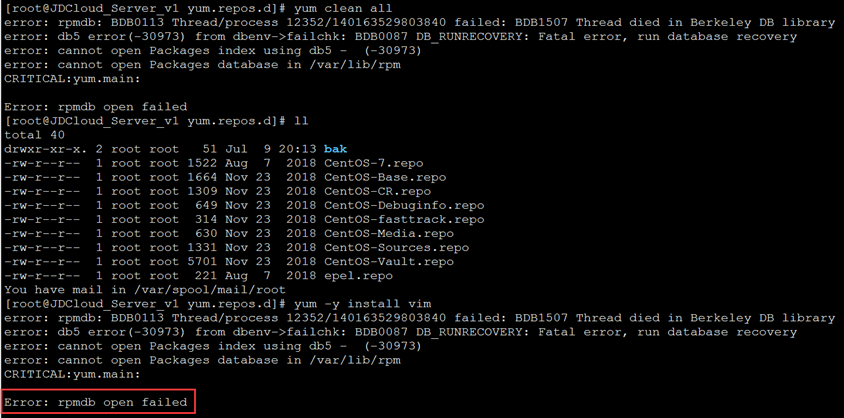Click the CentOS-Sources.repo filename

pyautogui.click(x=396, y=247)
